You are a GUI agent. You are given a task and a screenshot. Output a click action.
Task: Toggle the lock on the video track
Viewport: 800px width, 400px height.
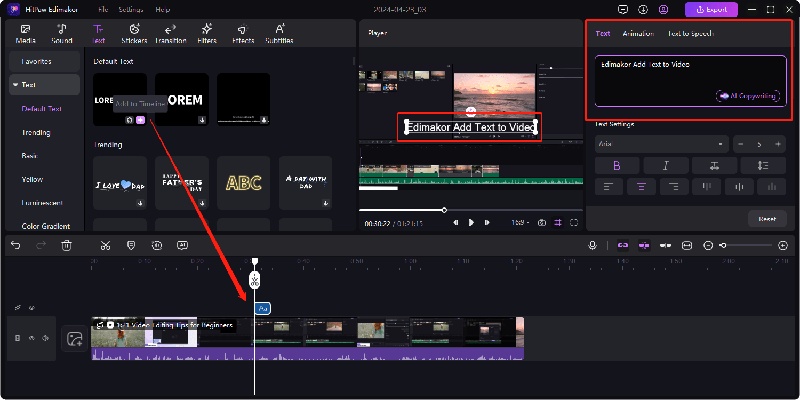17,338
